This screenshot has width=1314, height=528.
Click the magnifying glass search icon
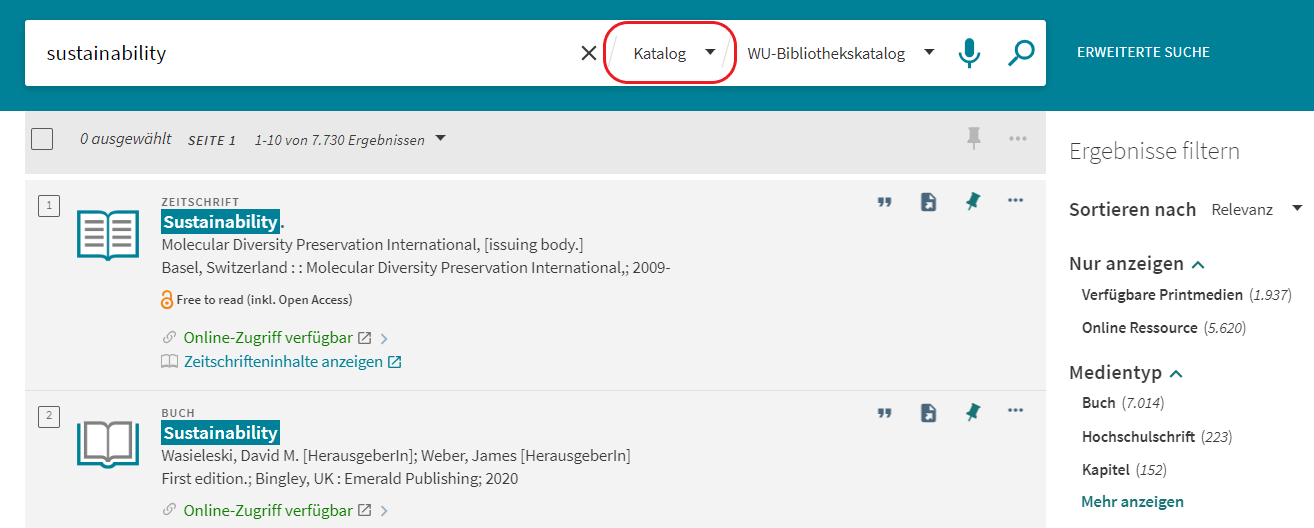click(1020, 53)
